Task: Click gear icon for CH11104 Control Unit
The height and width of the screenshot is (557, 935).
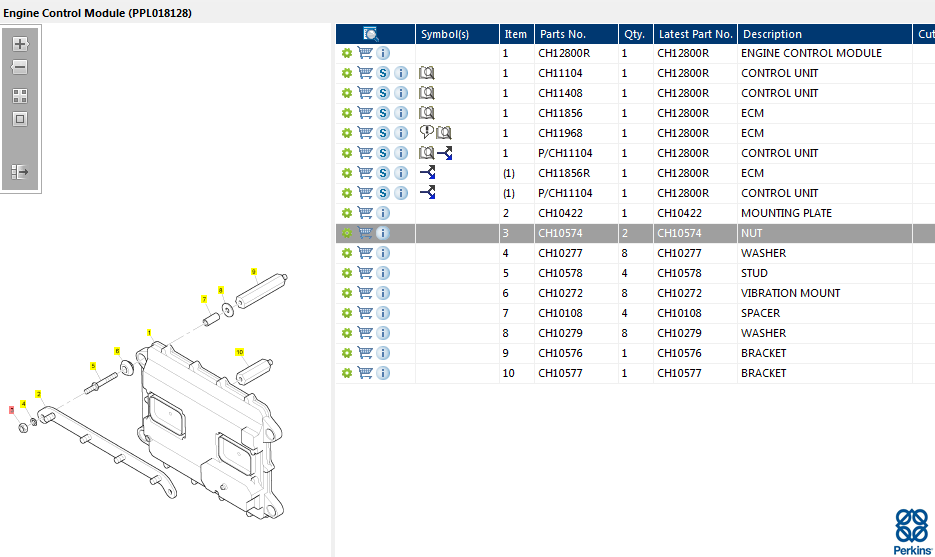Action: click(x=346, y=73)
